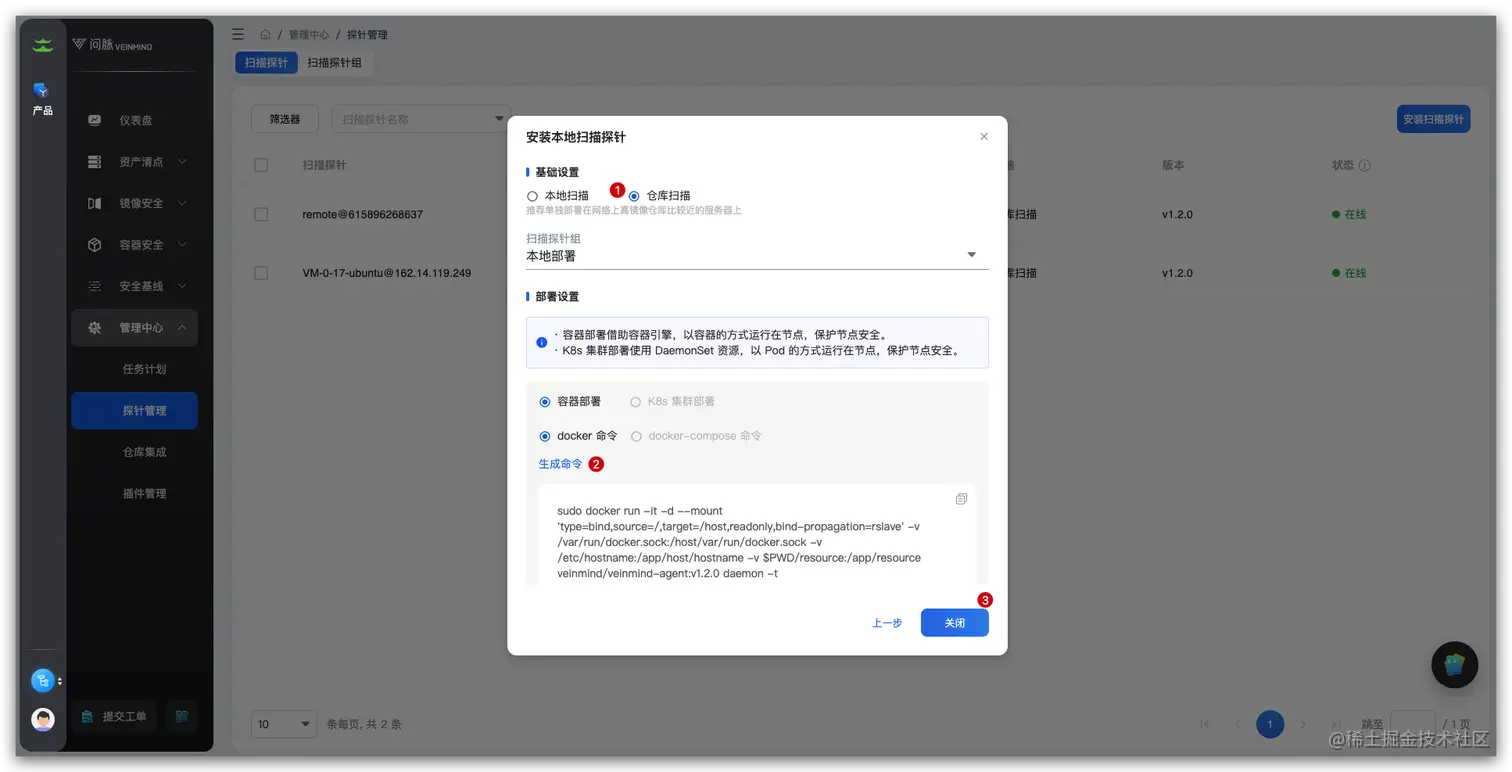Toggle the hamburger sidebar menu icon
Image resolution: width=1512 pixels, height=772 pixels.
click(x=238, y=34)
